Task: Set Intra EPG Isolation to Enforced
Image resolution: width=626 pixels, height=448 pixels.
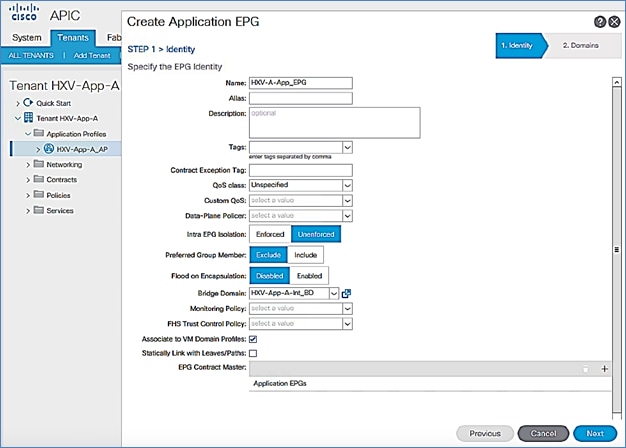Action: pyautogui.click(x=270, y=234)
